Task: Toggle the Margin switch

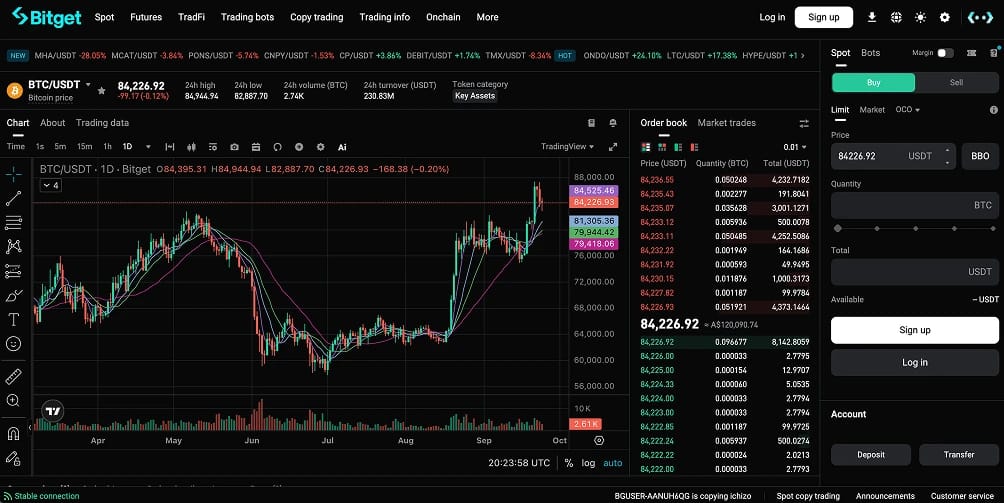Action: (945, 53)
